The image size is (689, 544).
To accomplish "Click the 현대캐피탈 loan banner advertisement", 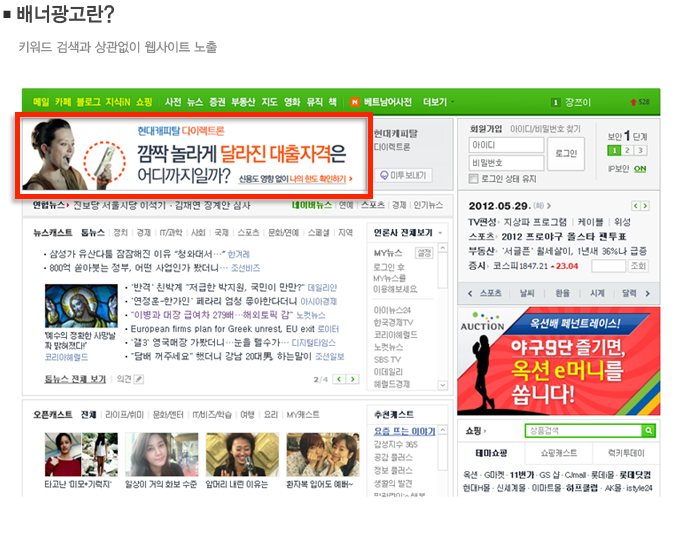I will (x=194, y=154).
